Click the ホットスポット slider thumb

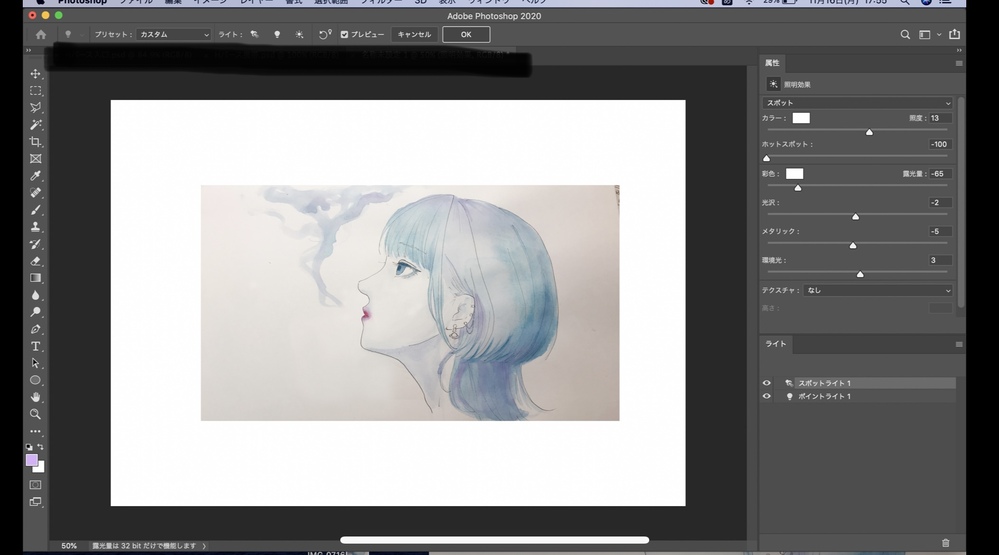click(x=766, y=158)
